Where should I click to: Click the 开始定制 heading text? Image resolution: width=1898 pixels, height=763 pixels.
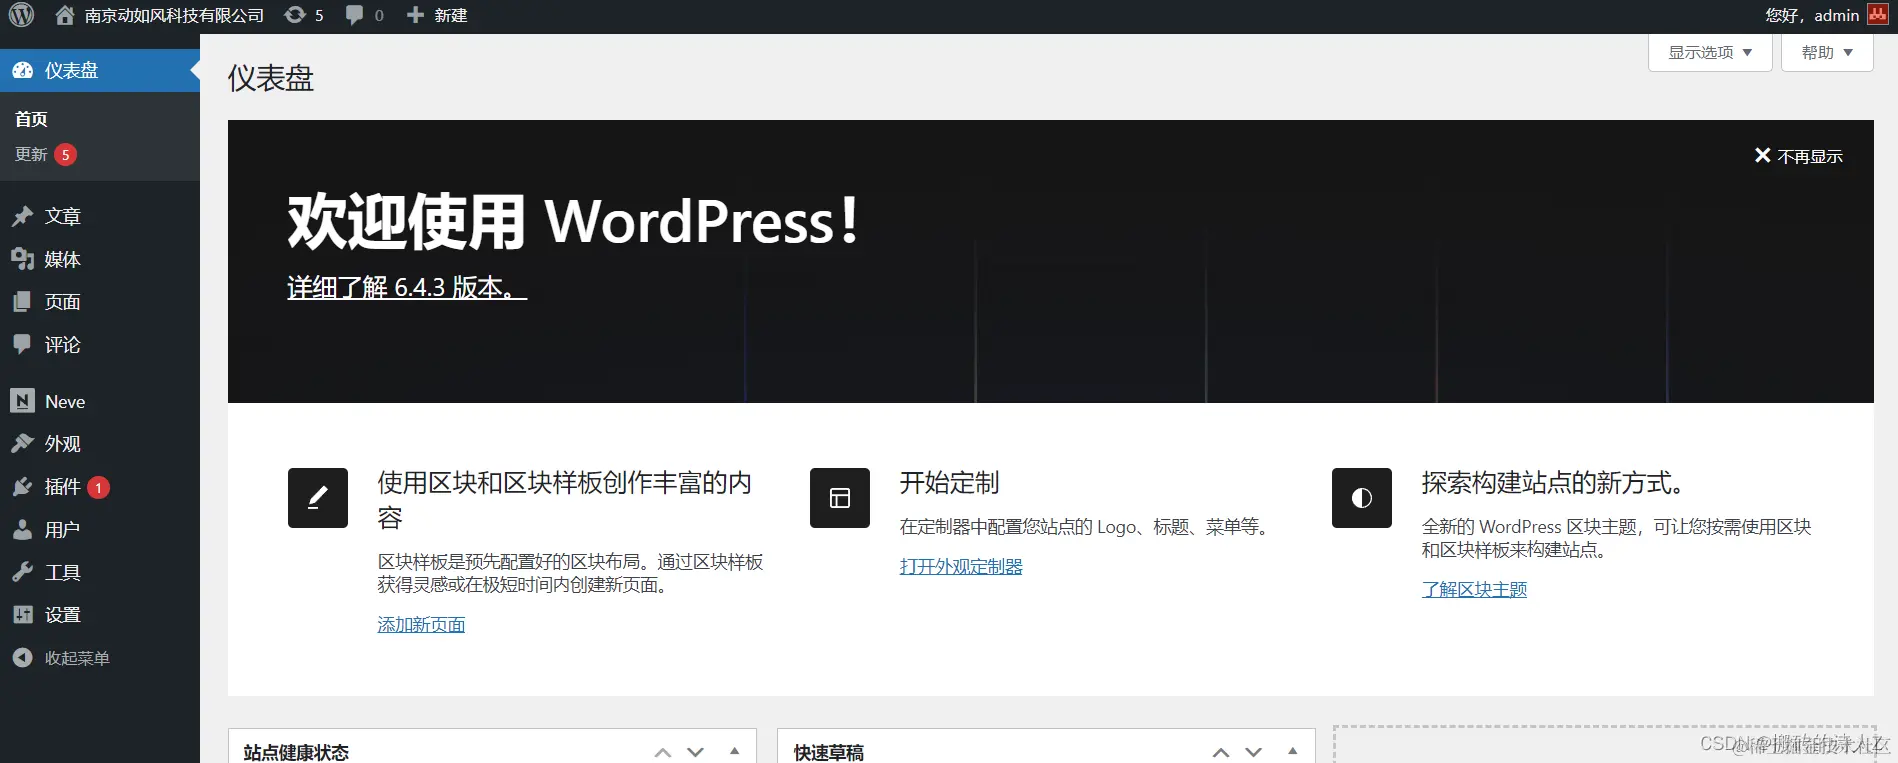click(949, 483)
